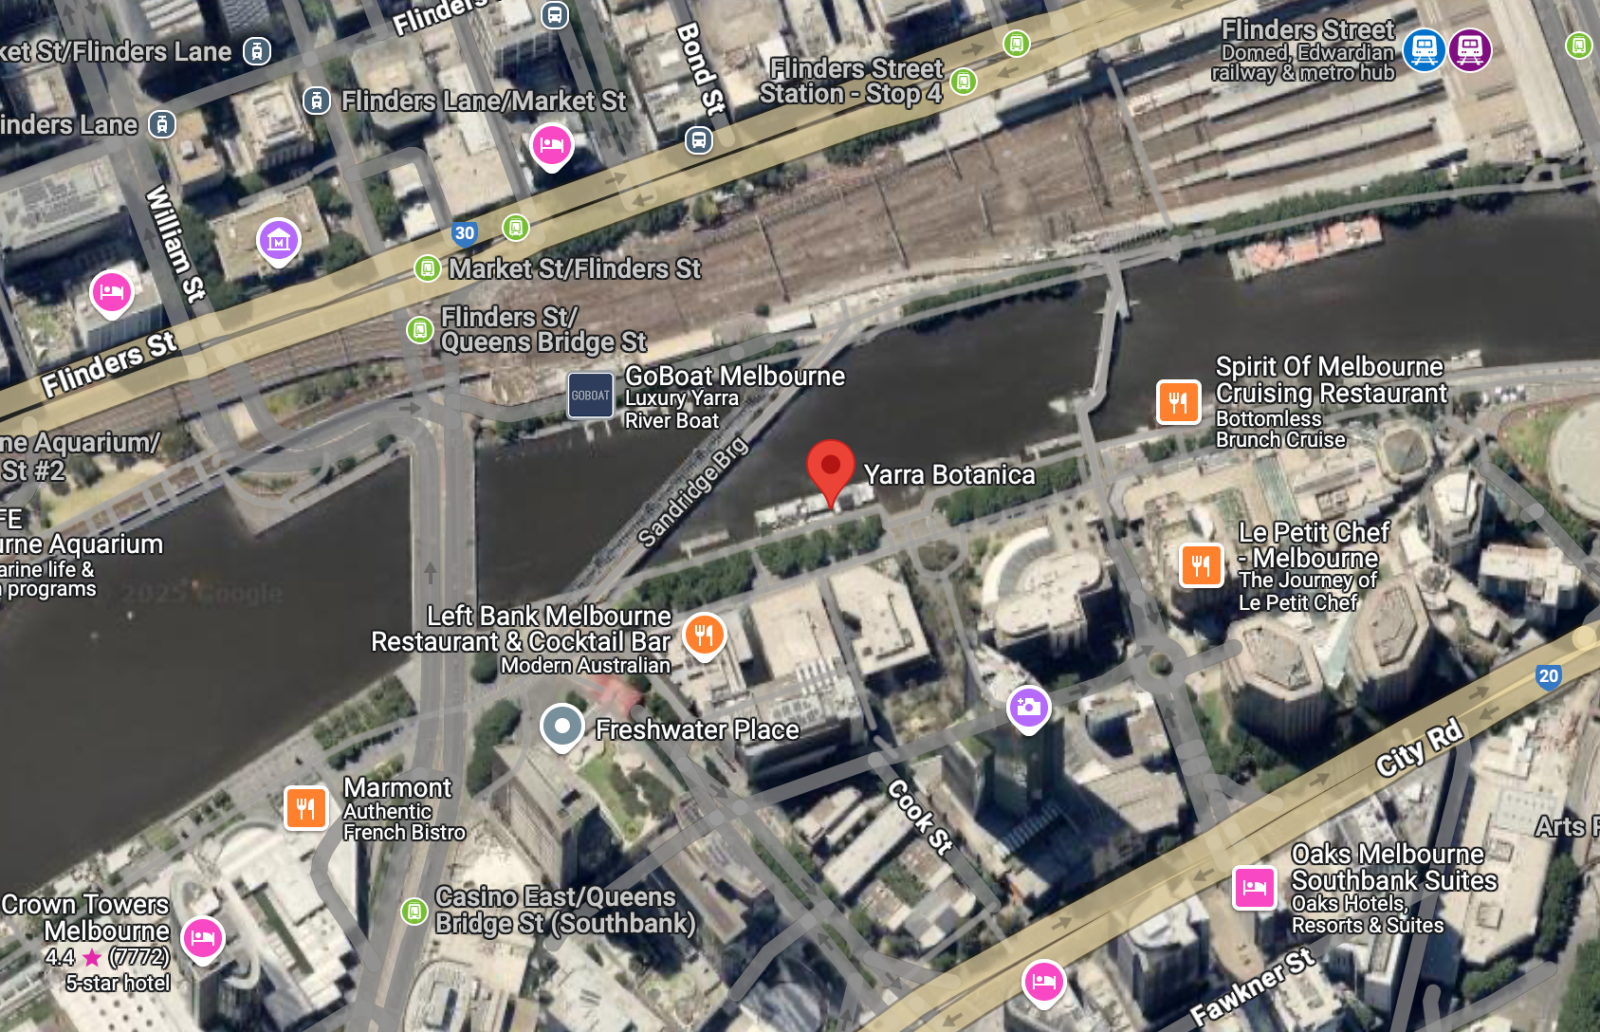Select the Flinders Lane/Market St bus stop icon

(x=317, y=100)
